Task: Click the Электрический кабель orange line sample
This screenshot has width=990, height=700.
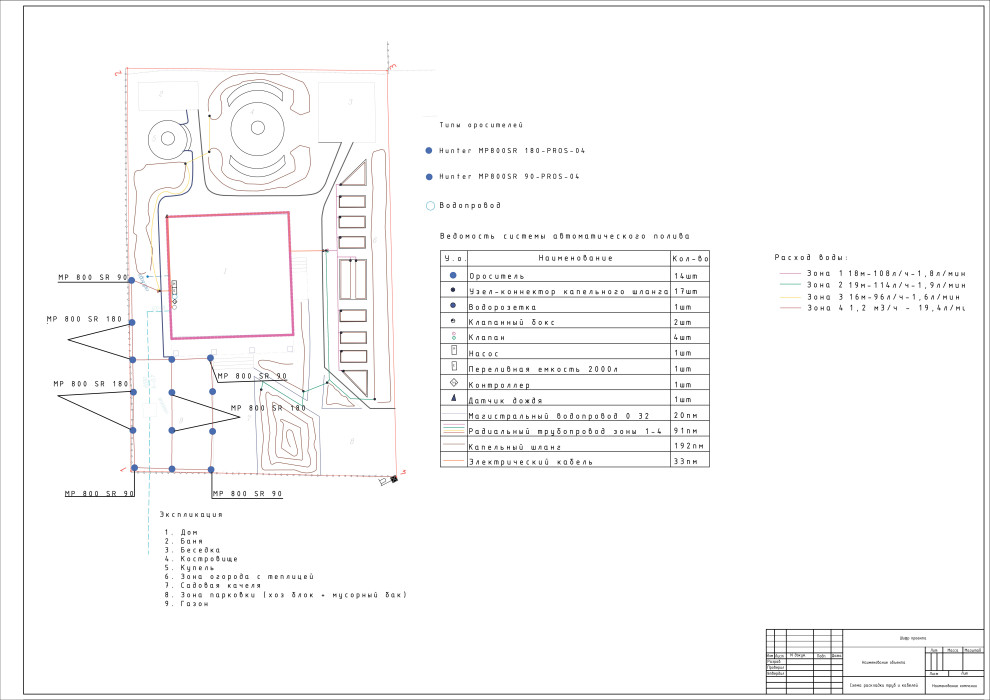Action: pyautogui.click(x=453, y=462)
